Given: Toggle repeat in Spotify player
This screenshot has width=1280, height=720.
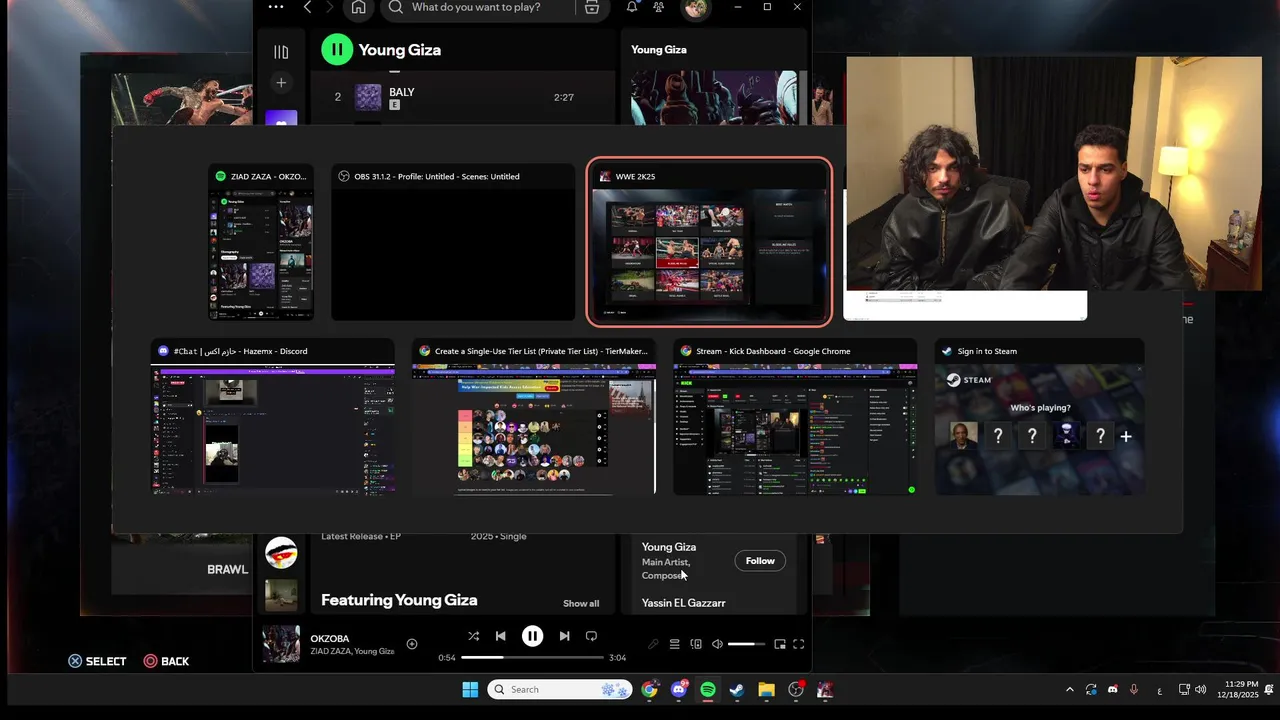Looking at the screenshot, I should coord(591,636).
